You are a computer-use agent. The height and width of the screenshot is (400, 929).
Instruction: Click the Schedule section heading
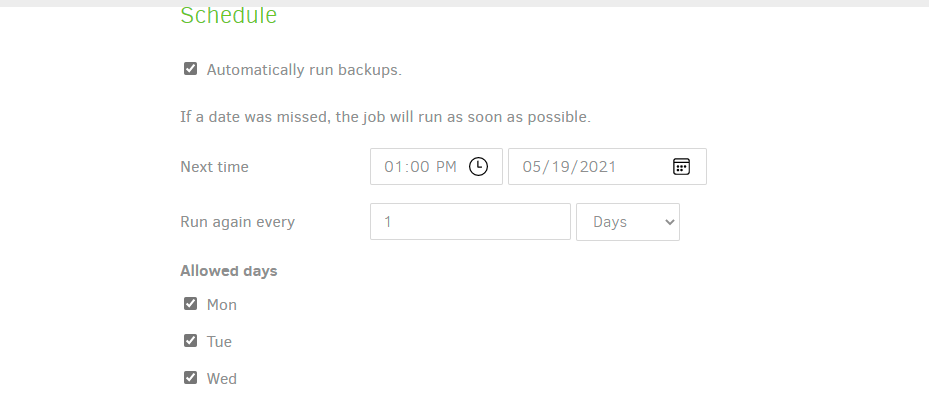229,15
